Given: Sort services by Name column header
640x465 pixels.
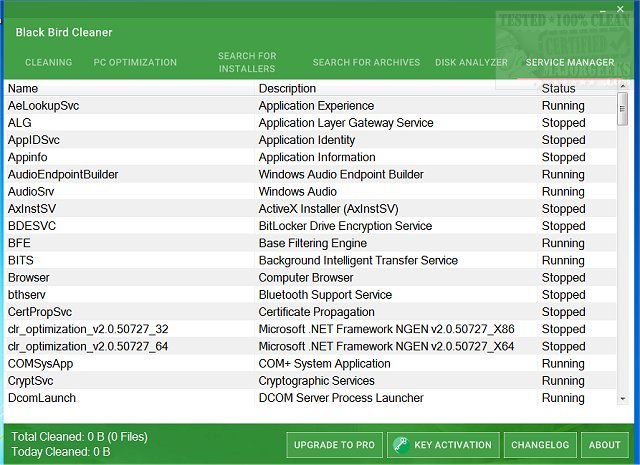Looking at the screenshot, I should [23, 88].
